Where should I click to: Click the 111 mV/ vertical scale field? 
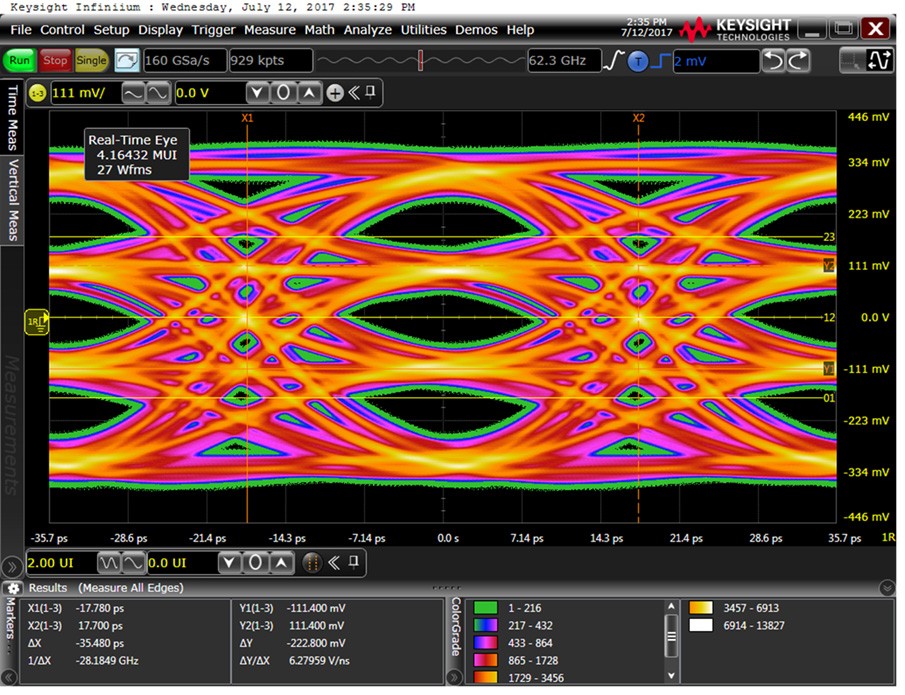click(85, 93)
